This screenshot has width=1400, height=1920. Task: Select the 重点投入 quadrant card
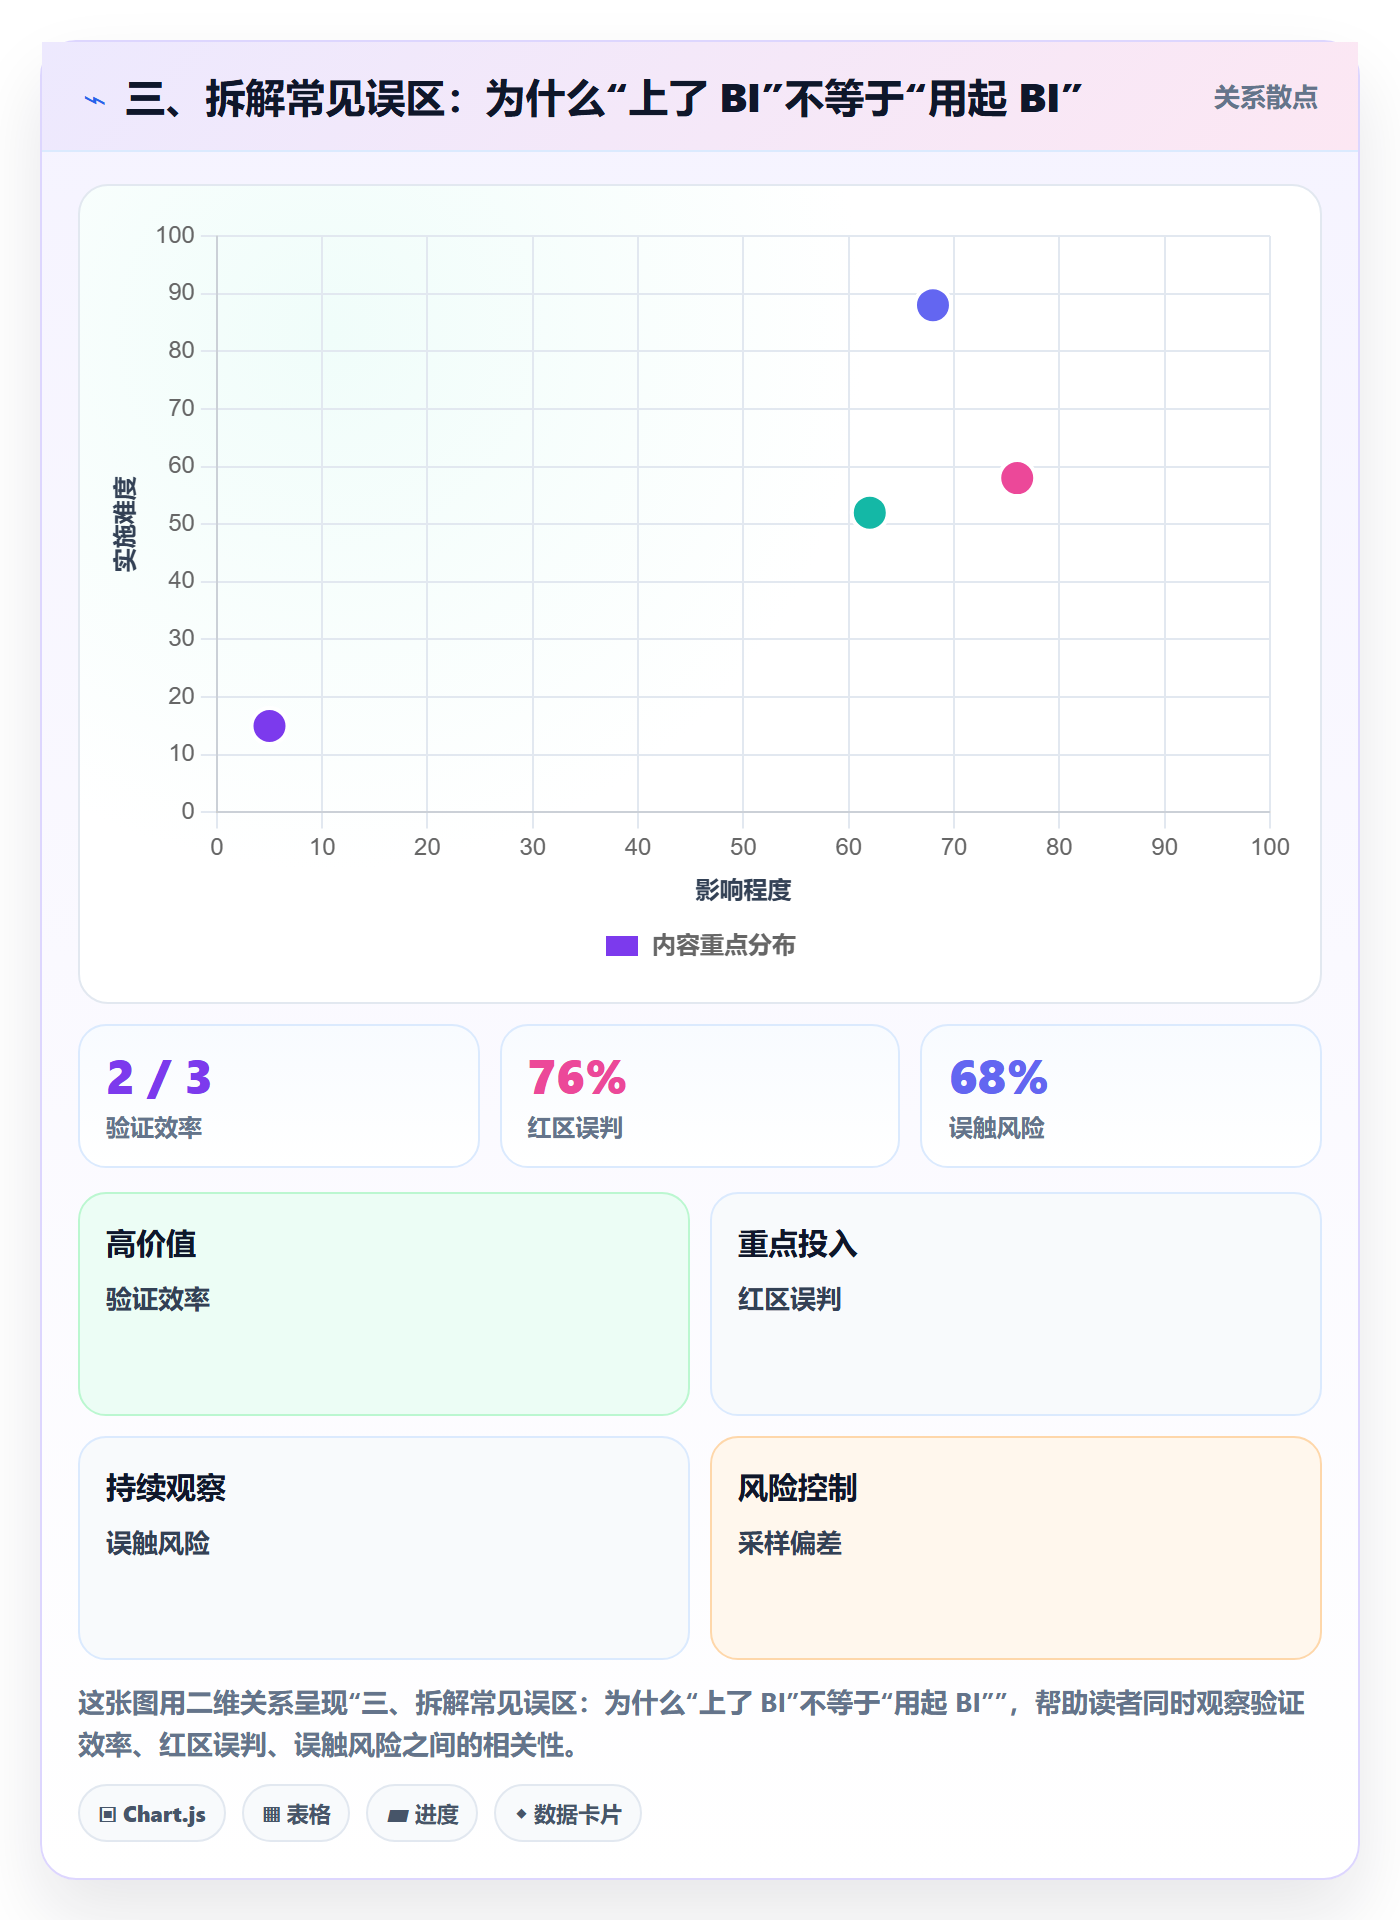[1016, 1304]
